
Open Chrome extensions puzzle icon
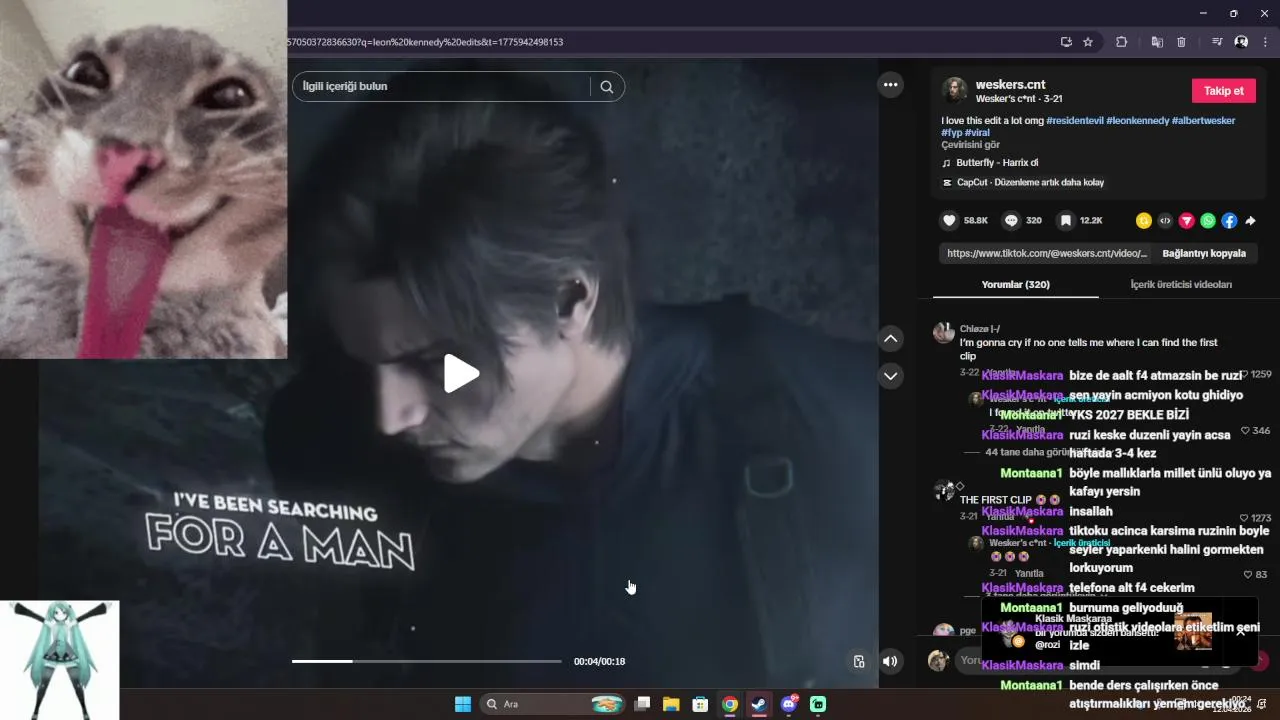(1121, 42)
